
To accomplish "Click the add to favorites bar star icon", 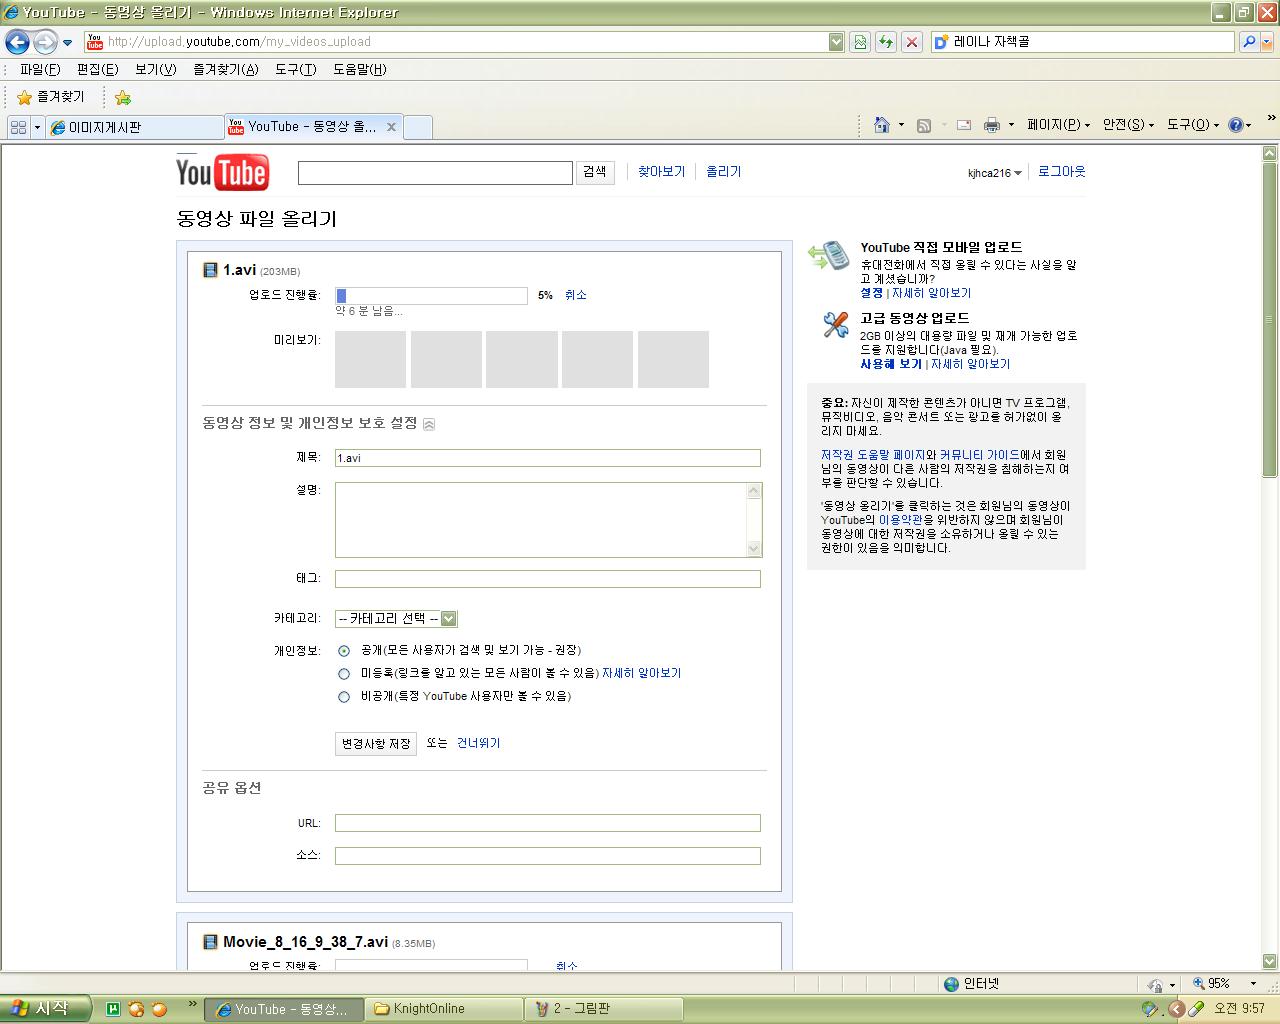I will (x=123, y=97).
